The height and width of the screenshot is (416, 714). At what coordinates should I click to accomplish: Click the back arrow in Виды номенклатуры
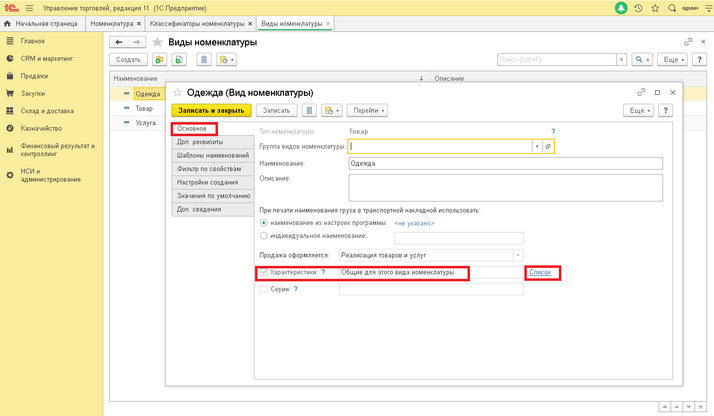tap(119, 42)
